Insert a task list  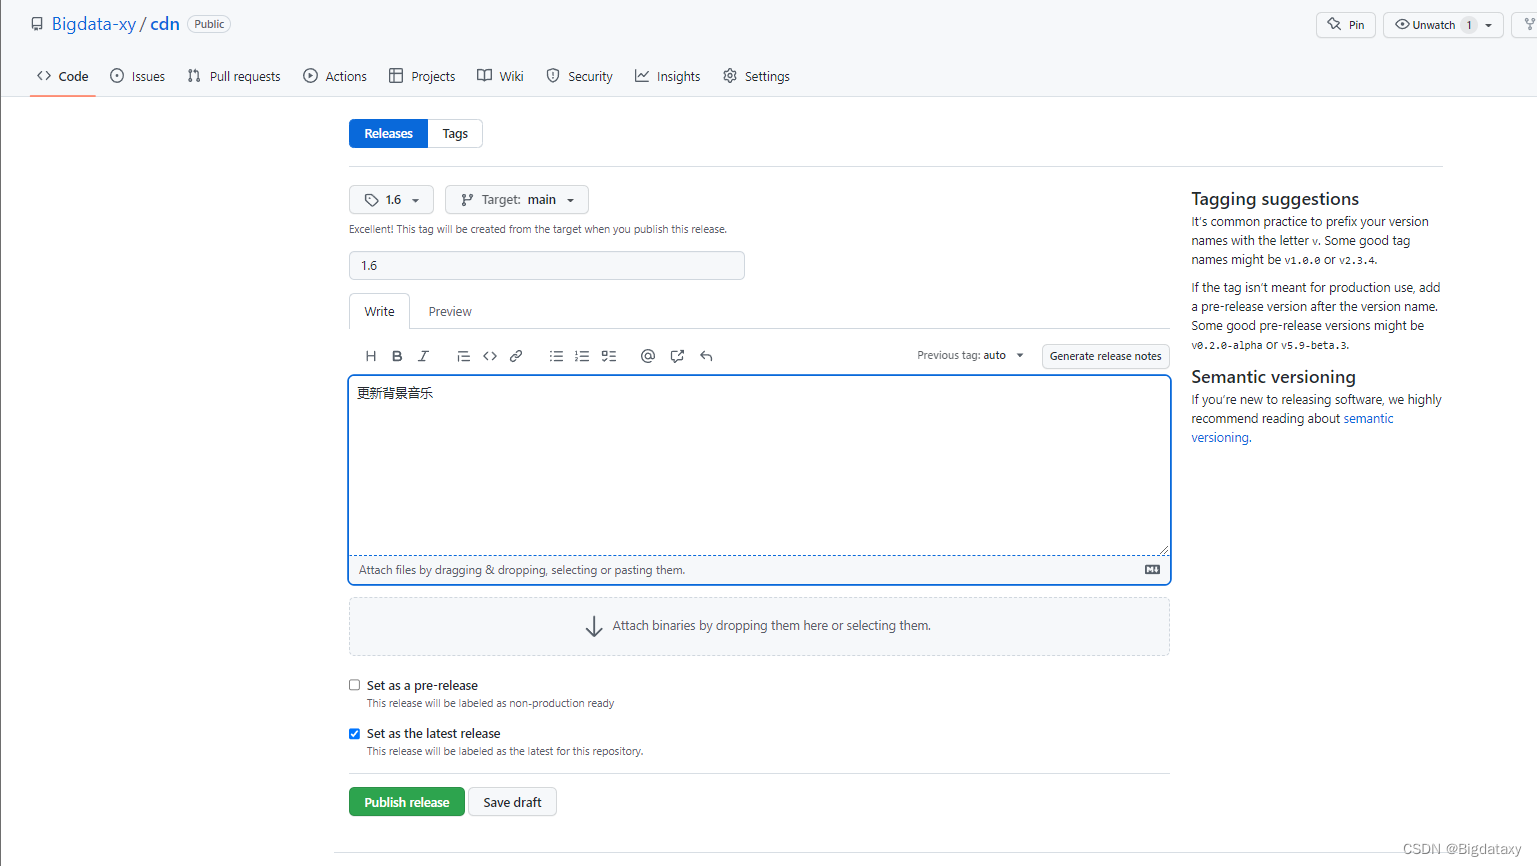pyautogui.click(x=609, y=356)
